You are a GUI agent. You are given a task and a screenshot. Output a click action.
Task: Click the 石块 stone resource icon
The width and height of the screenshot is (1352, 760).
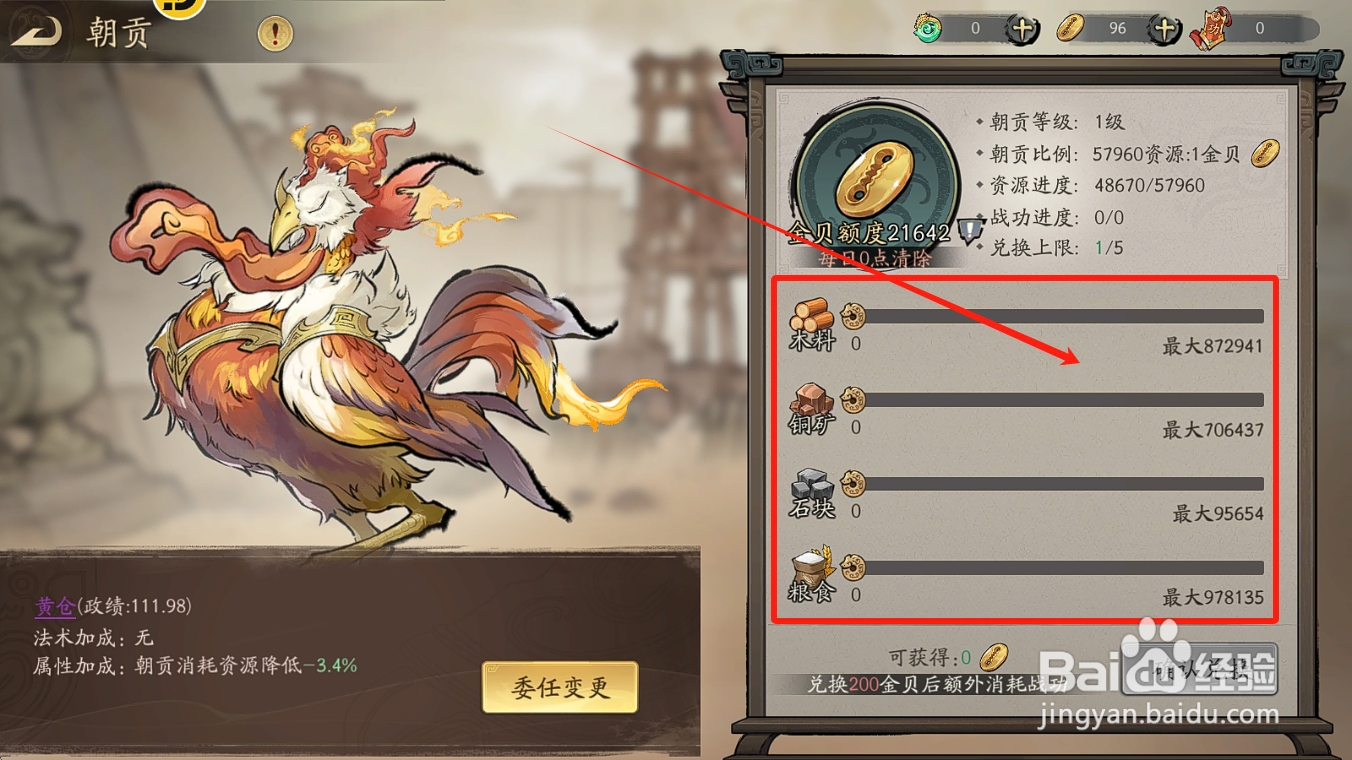tap(811, 483)
